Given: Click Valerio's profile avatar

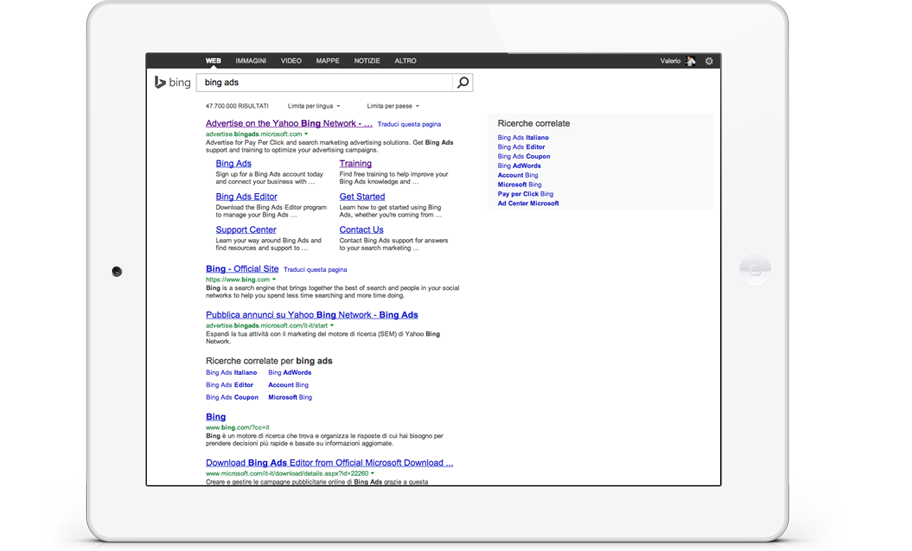Looking at the screenshot, I should pos(690,61).
